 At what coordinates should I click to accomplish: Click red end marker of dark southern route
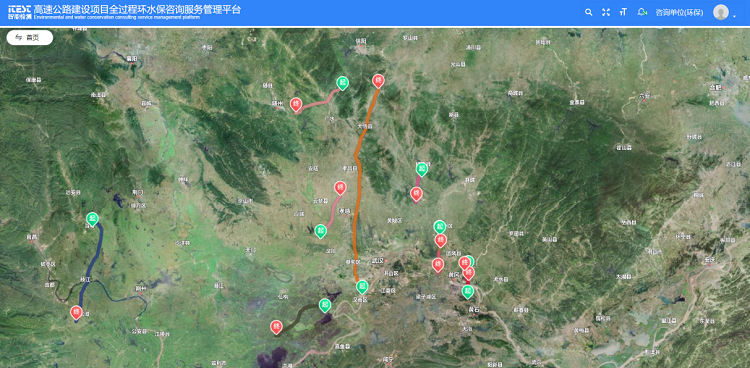[x=276, y=326]
